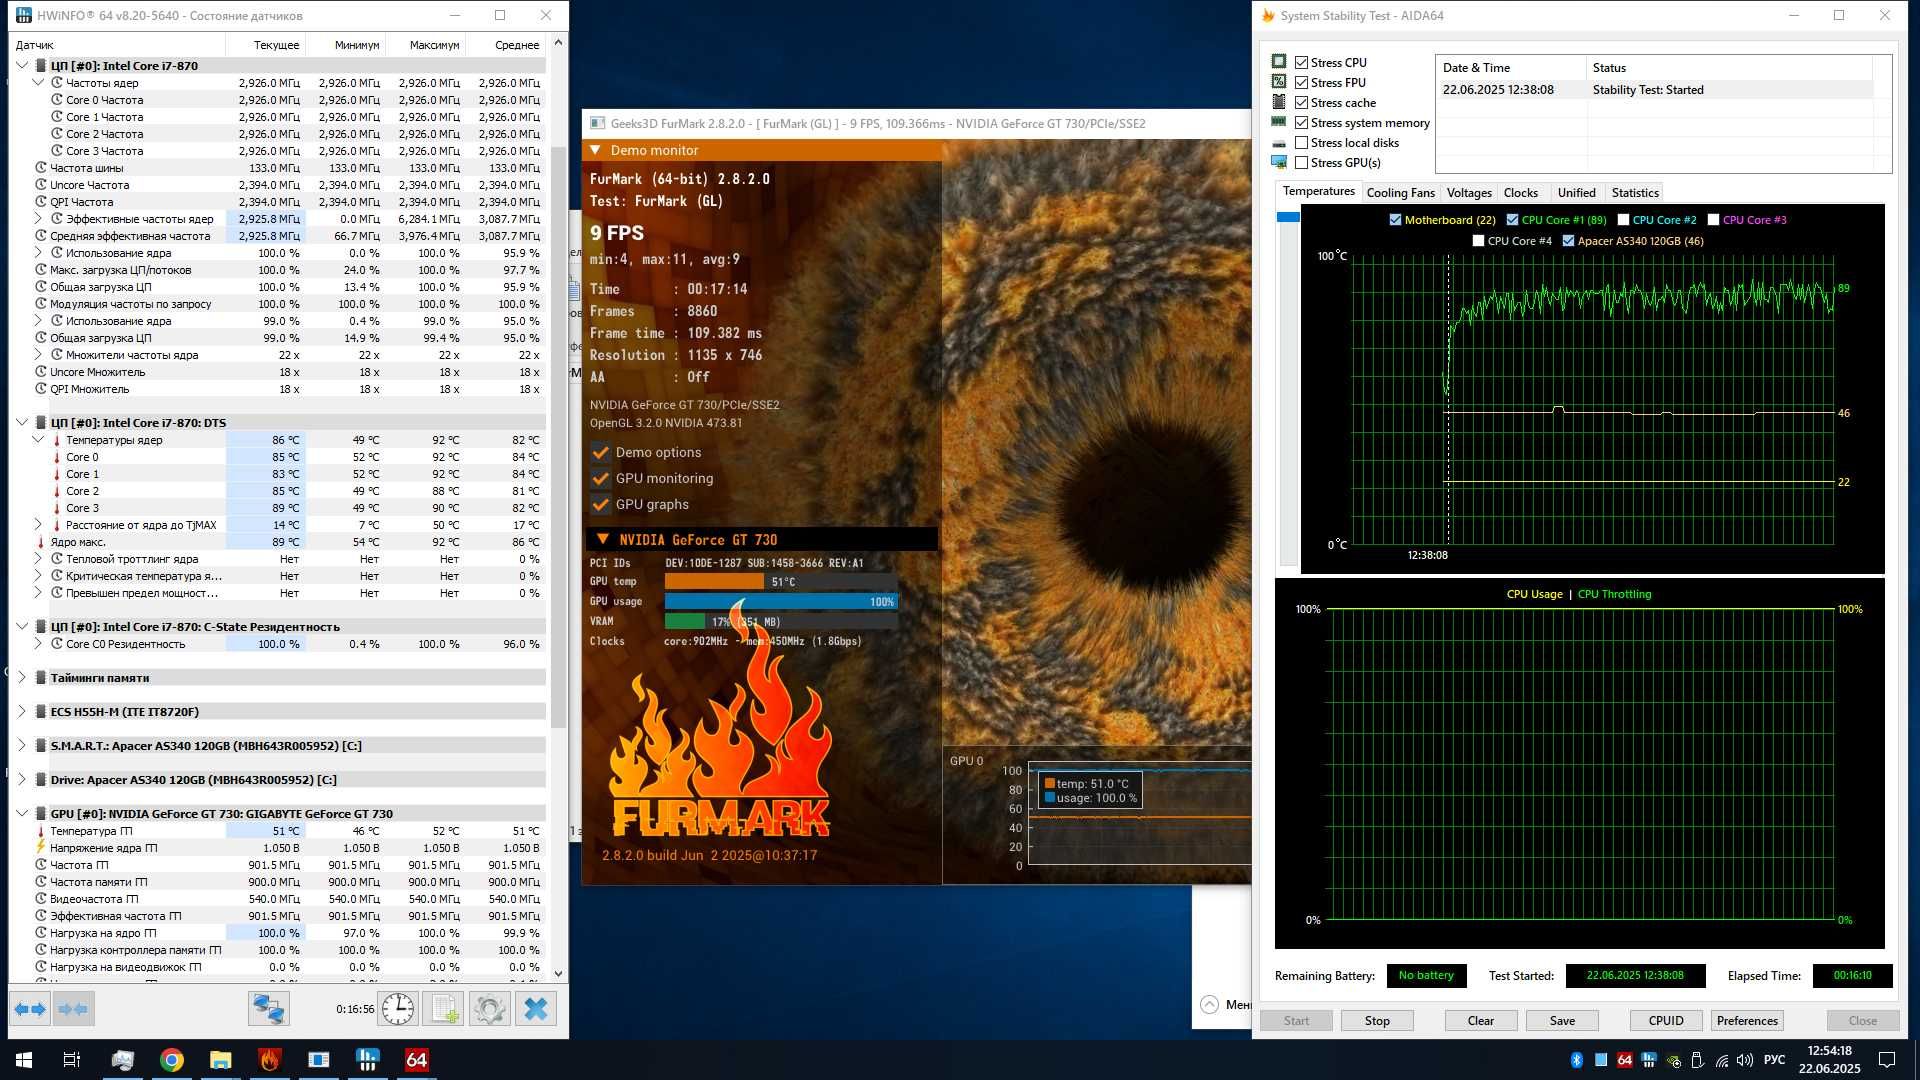Viewport: 1920px width, 1080px height.
Task: Collapse FurMark NVIDIA GeForce GT 730 section
Action: coord(603,539)
